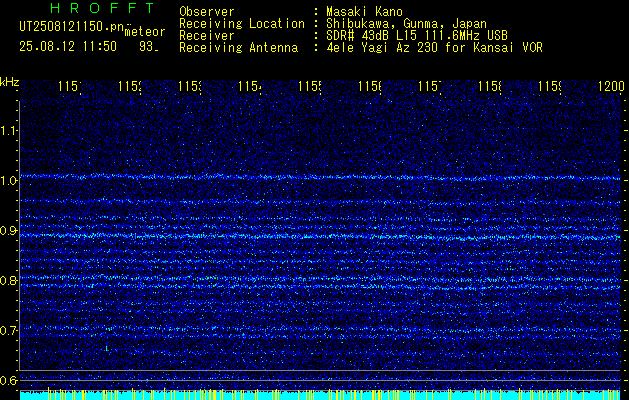This screenshot has height=400, width=629.
Task: Select the observer name Masaki Kano
Action: tap(364, 12)
